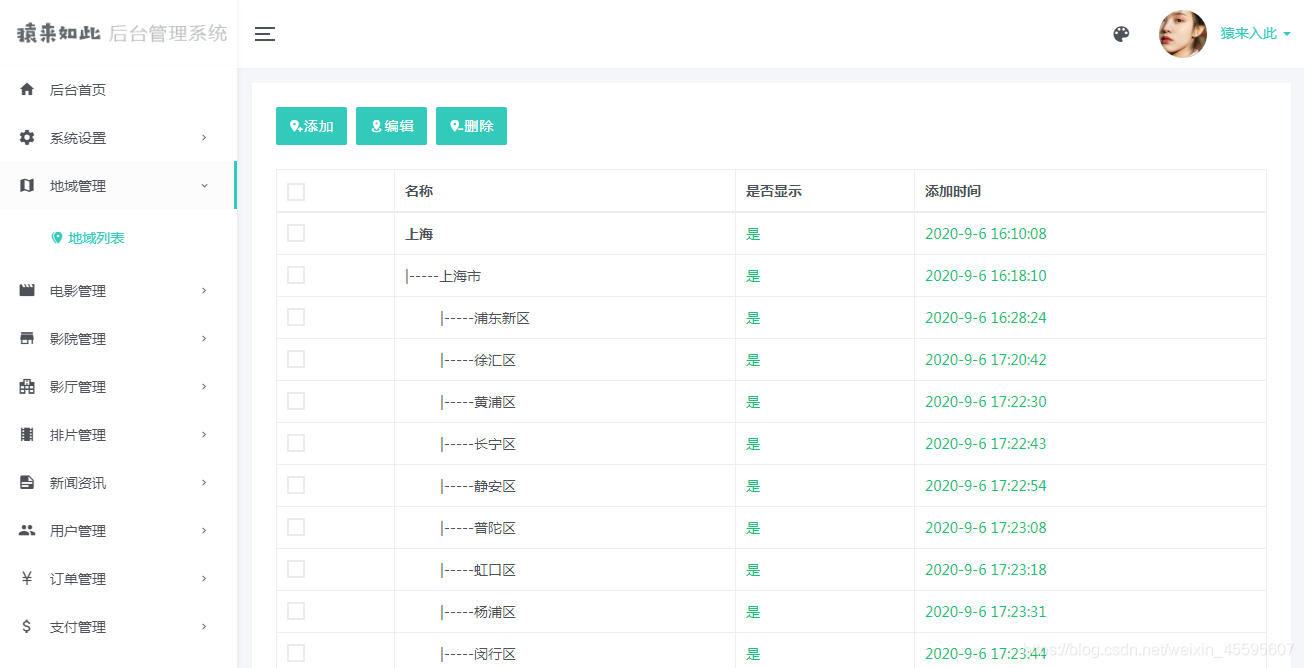Toggle the hamburger sidebar menu icon

(265, 34)
